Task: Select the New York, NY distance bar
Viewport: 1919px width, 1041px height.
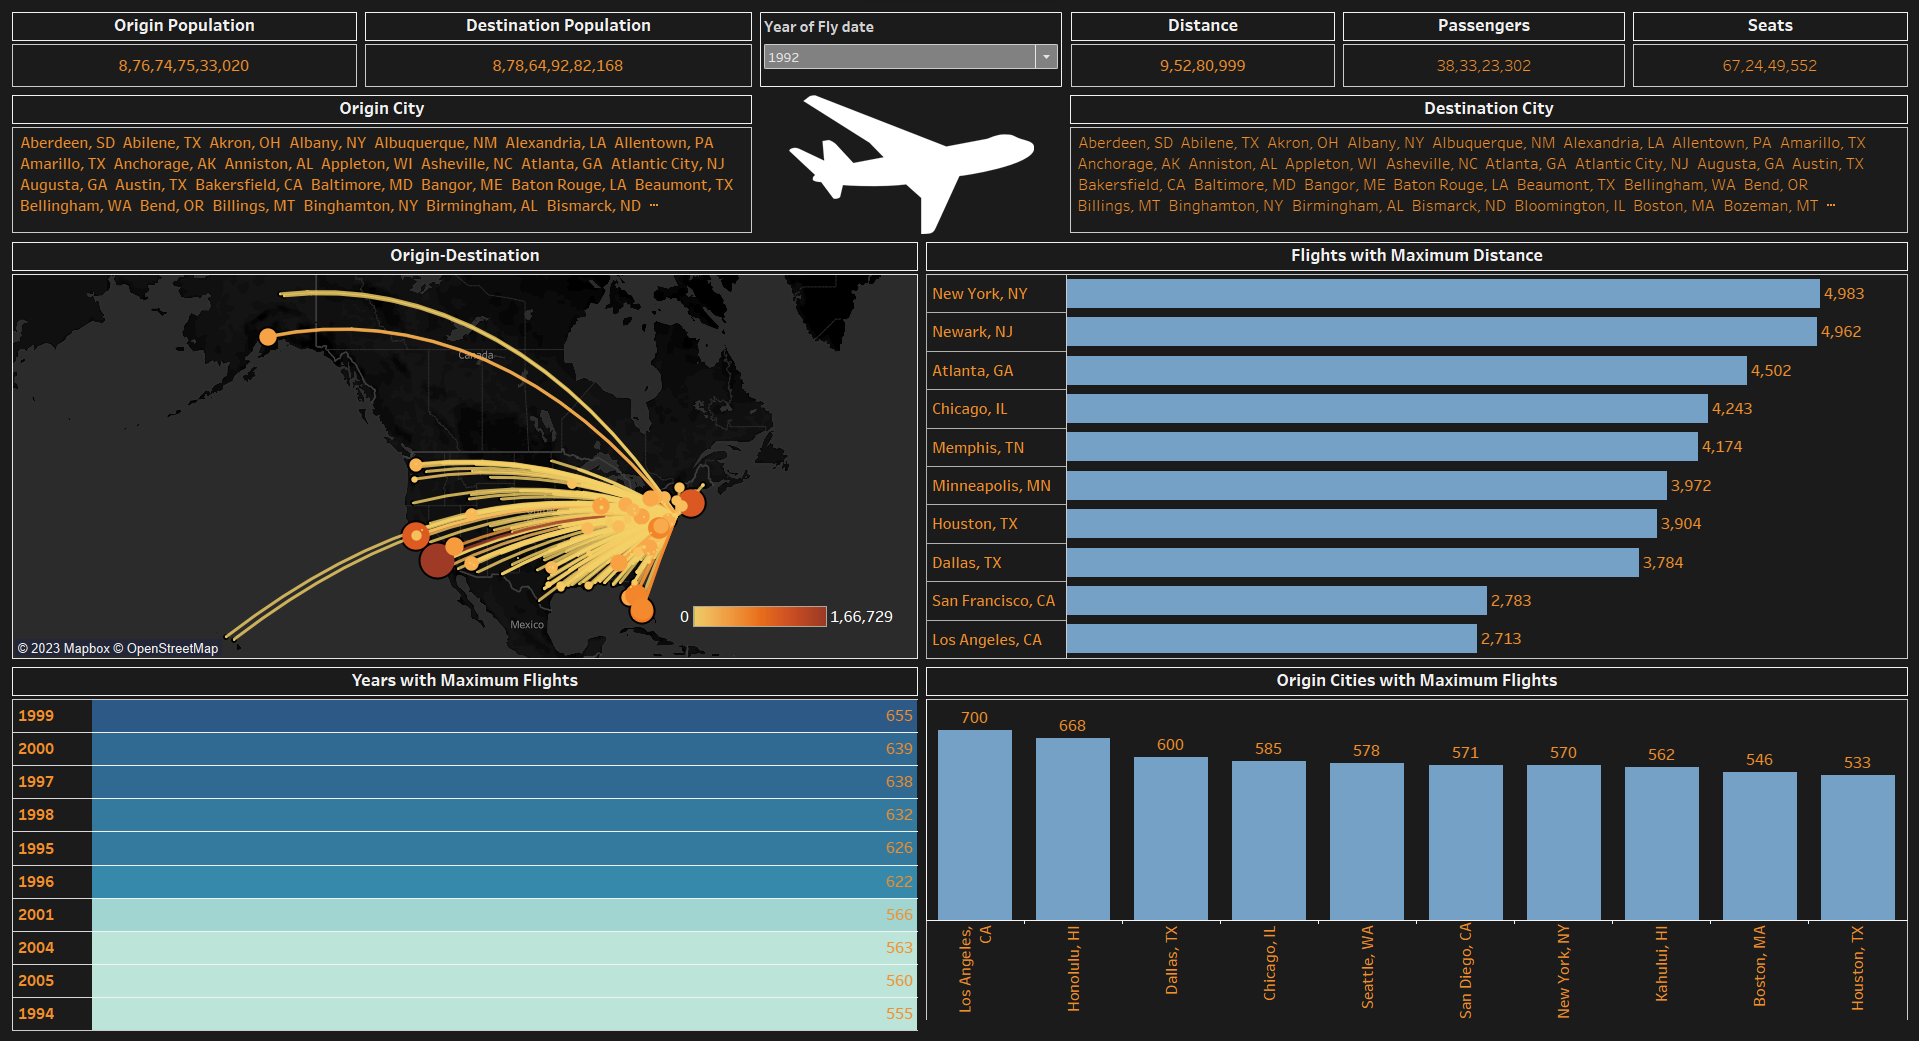Action: pyautogui.click(x=1442, y=294)
